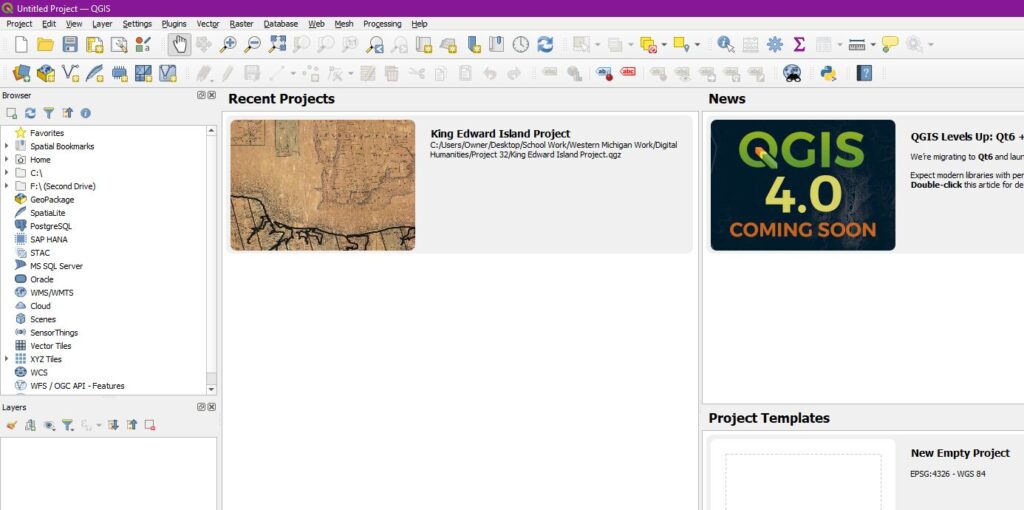Select WMS/WMTS in Browser tree
The width and height of the screenshot is (1024, 510).
pyautogui.click(x=52, y=293)
